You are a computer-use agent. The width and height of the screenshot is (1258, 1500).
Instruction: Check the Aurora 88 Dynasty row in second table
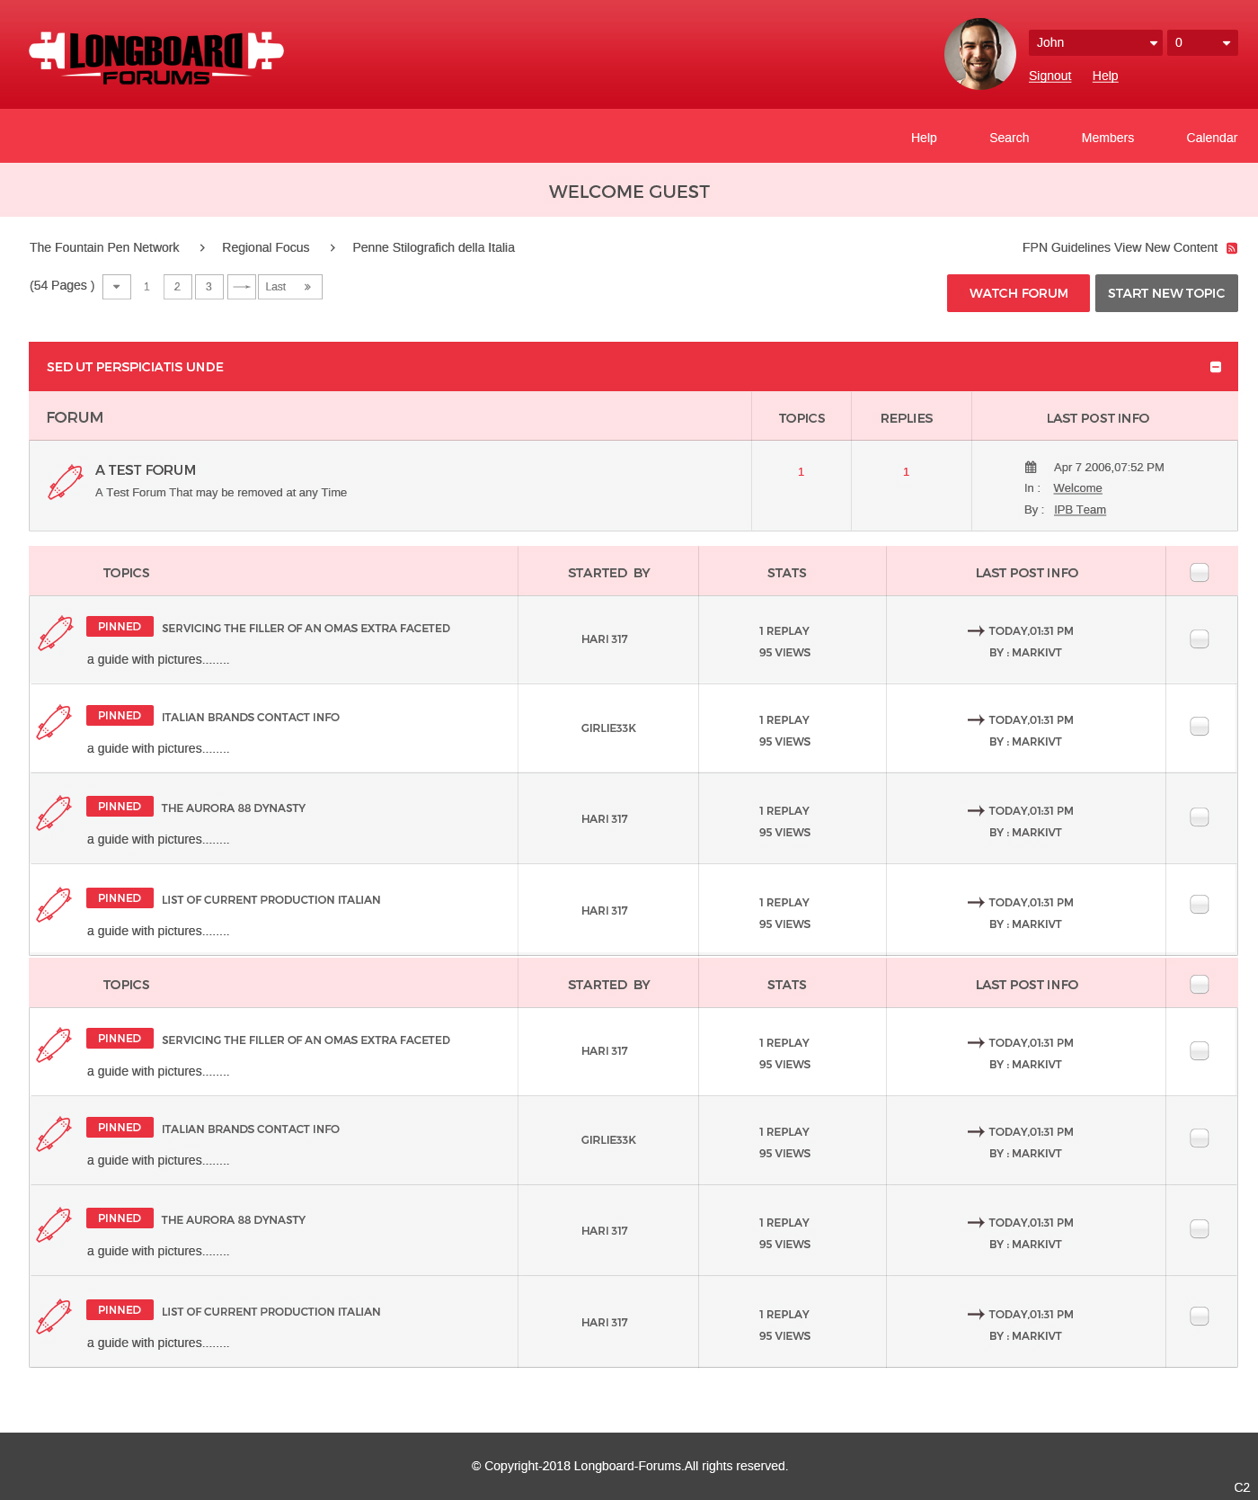coord(1199,1229)
